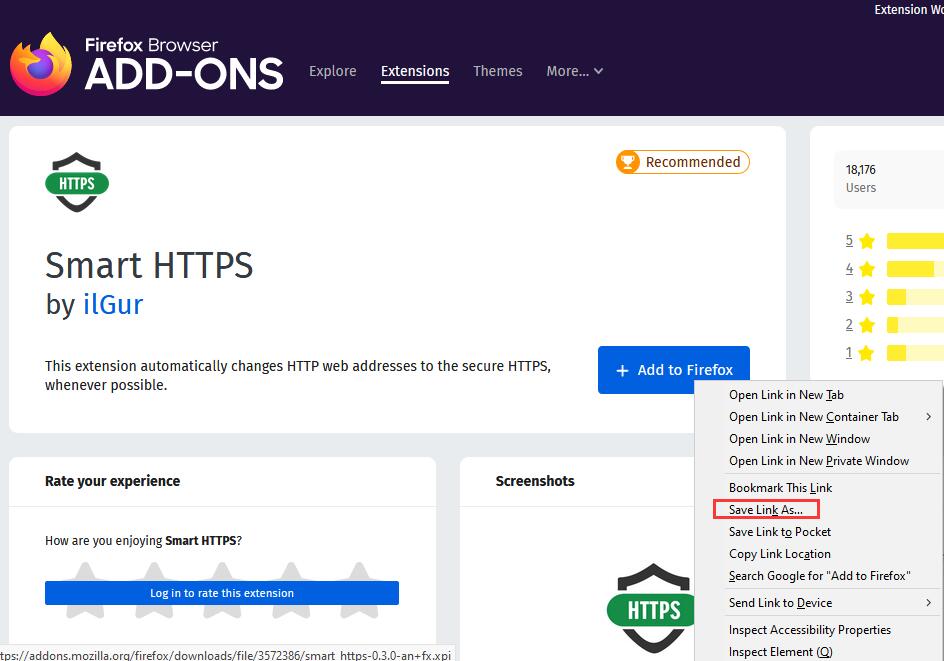Click the Smart HTTPS title text
944x661 pixels.
149,265
